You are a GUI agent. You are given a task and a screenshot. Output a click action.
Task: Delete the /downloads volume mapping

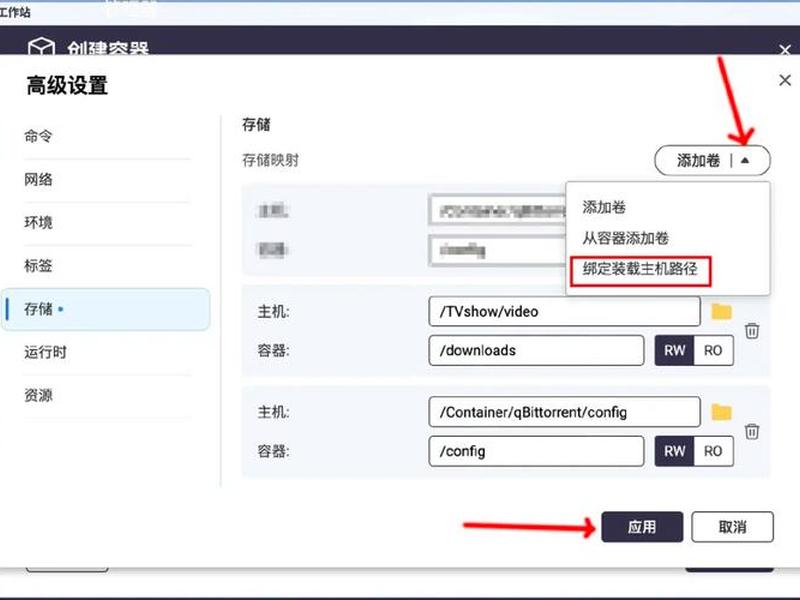click(752, 331)
